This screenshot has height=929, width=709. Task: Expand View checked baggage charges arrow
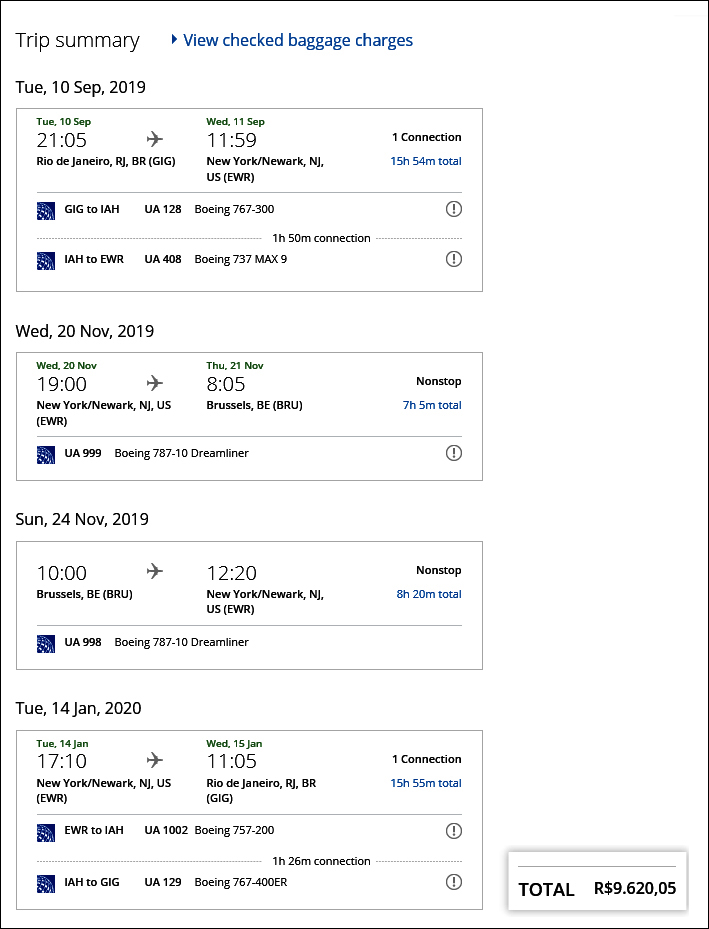pos(175,40)
